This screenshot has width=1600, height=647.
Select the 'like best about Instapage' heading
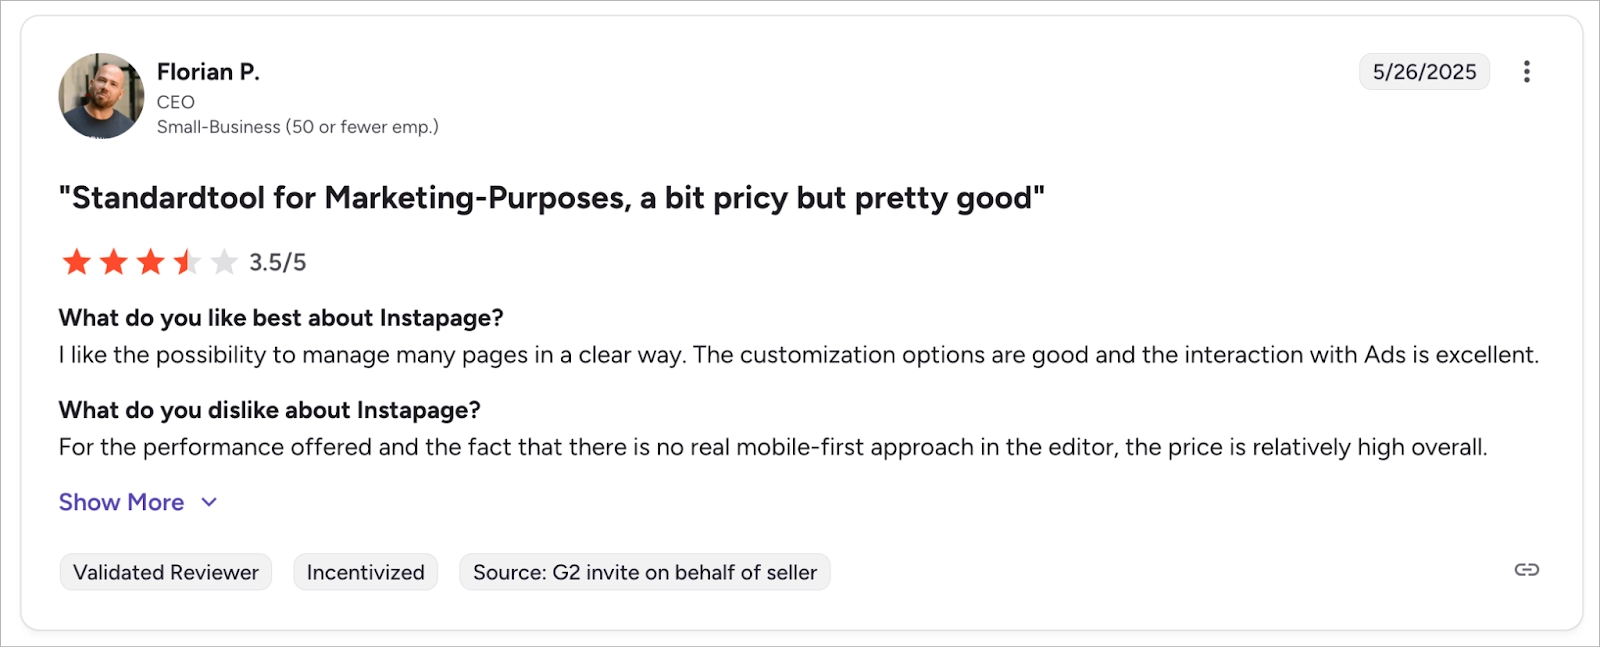pos(281,318)
